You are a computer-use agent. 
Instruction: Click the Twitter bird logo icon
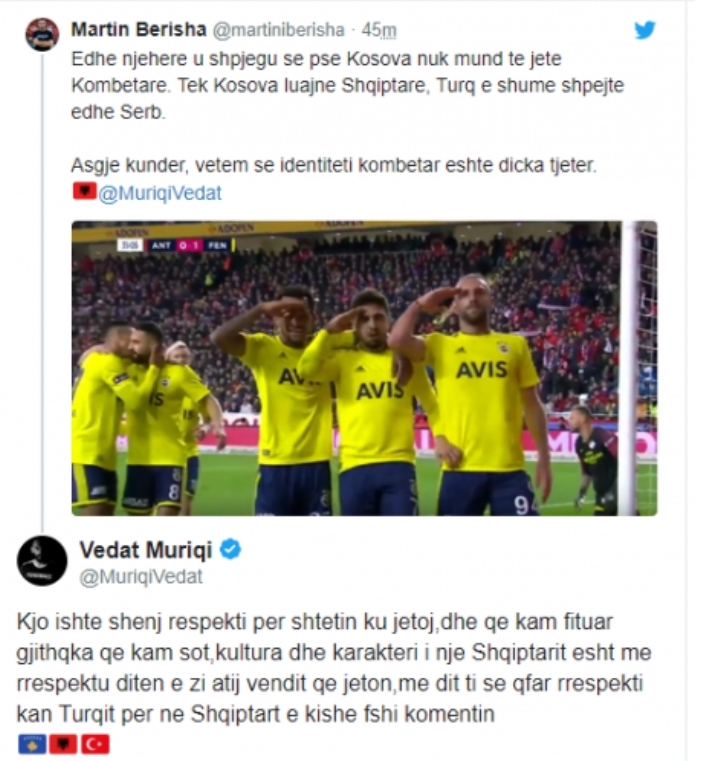coord(645,30)
